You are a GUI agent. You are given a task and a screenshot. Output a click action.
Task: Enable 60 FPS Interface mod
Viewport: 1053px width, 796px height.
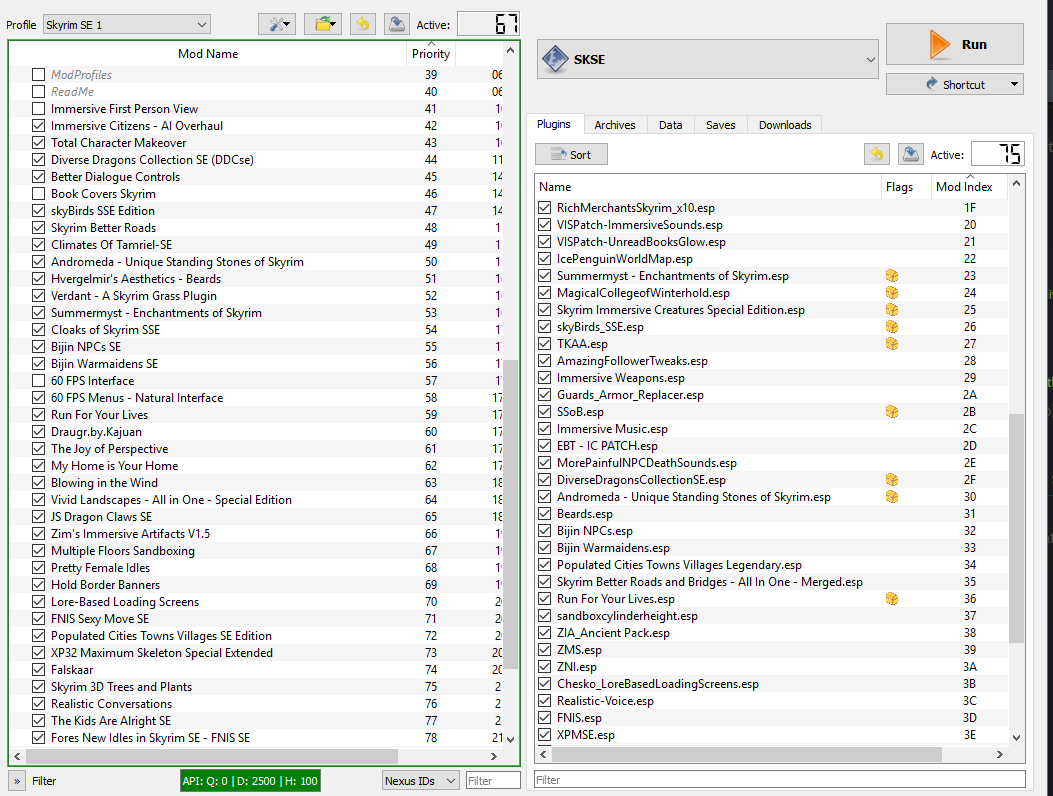point(38,381)
